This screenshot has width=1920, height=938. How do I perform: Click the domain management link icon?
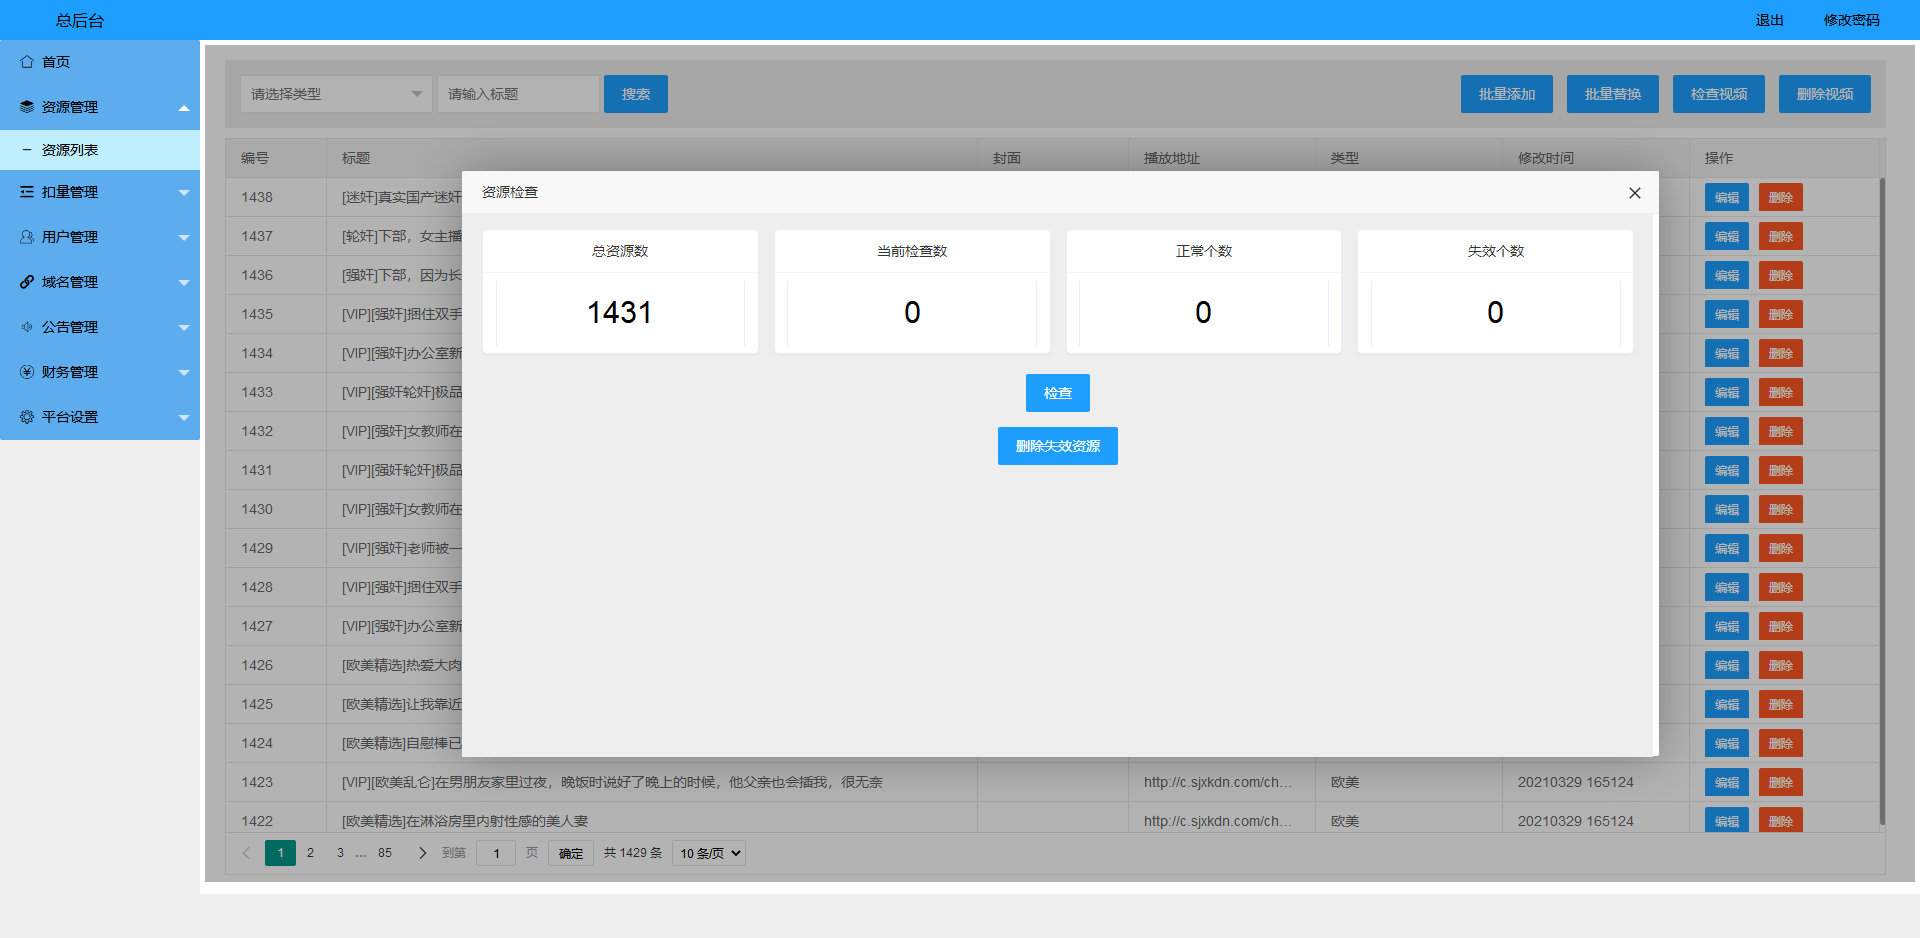tap(27, 282)
